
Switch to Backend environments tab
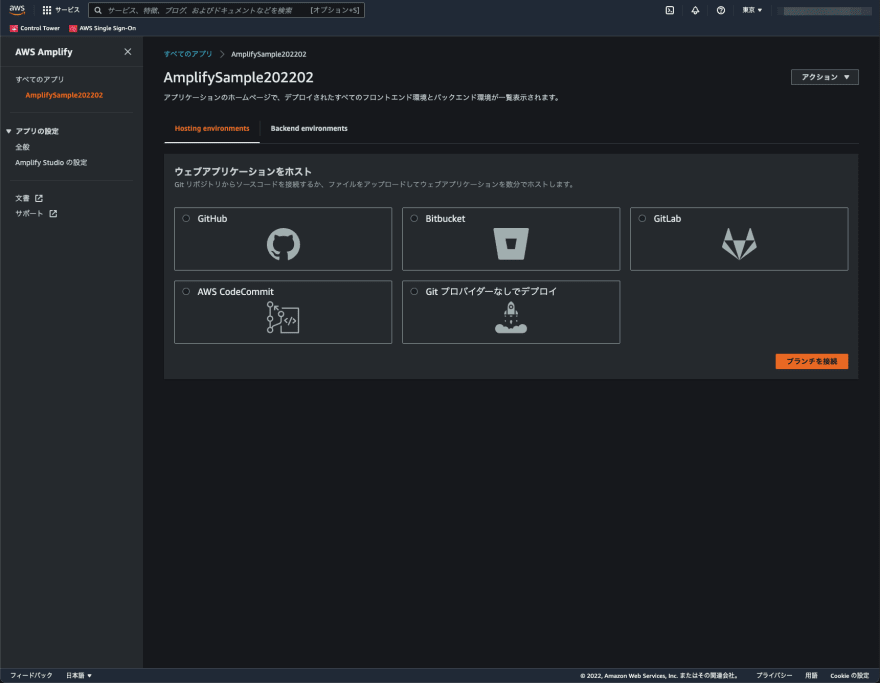(x=309, y=129)
